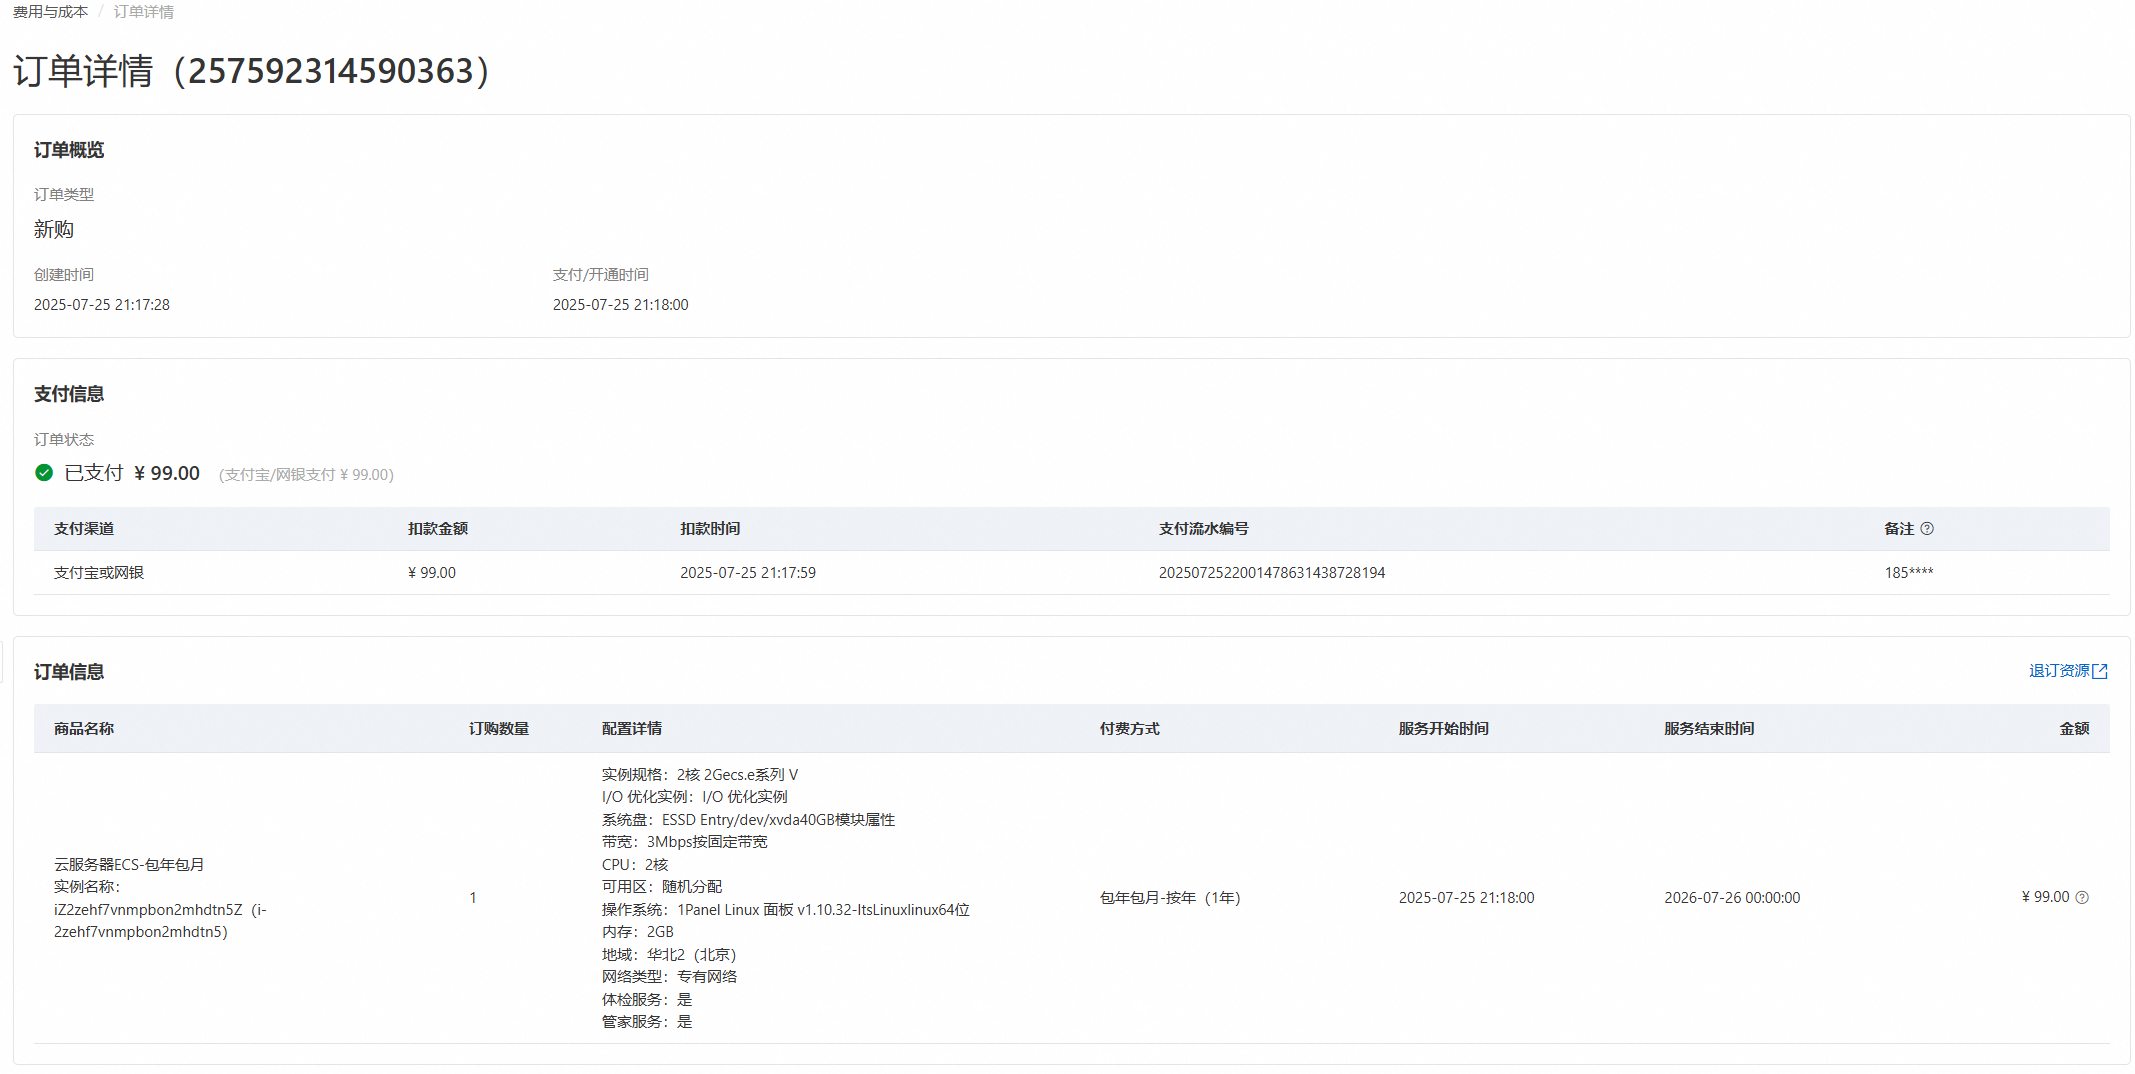Click the help icon next to order amount ¥ 99.00
The height and width of the screenshot is (1074, 2135).
point(2082,898)
